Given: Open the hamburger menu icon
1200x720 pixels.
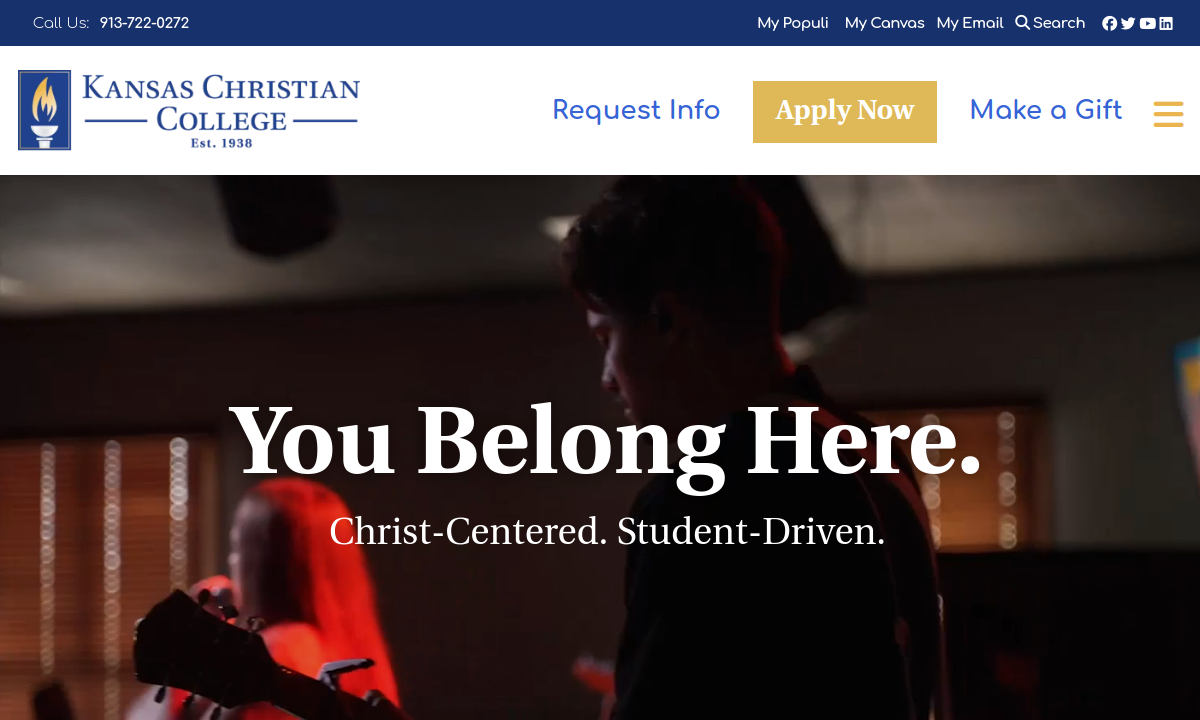Looking at the screenshot, I should click(x=1168, y=113).
